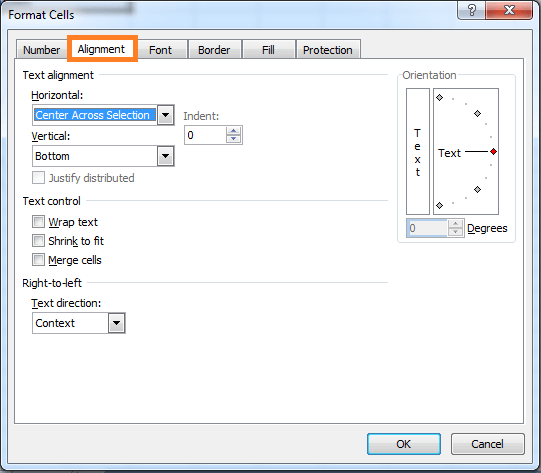Image resolution: width=541 pixels, height=473 pixels.
Task: Increase Degrees with the up spinner arrow
Action: pos(455,224)
